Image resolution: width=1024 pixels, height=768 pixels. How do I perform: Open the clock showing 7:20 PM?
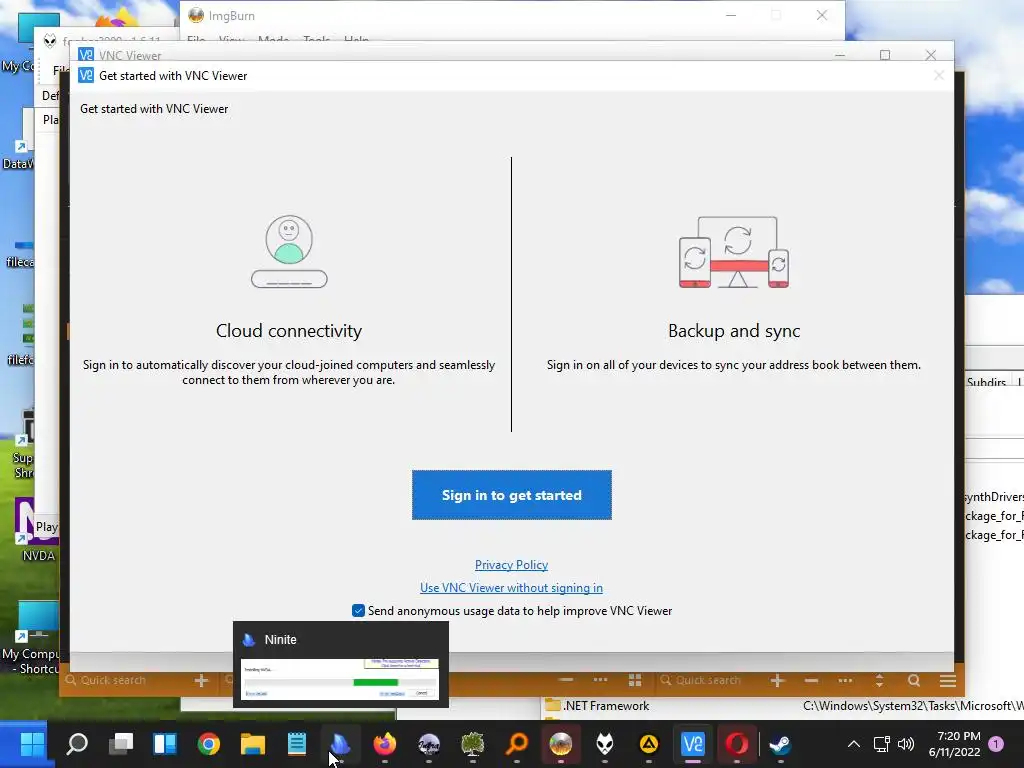coord(954,744)
